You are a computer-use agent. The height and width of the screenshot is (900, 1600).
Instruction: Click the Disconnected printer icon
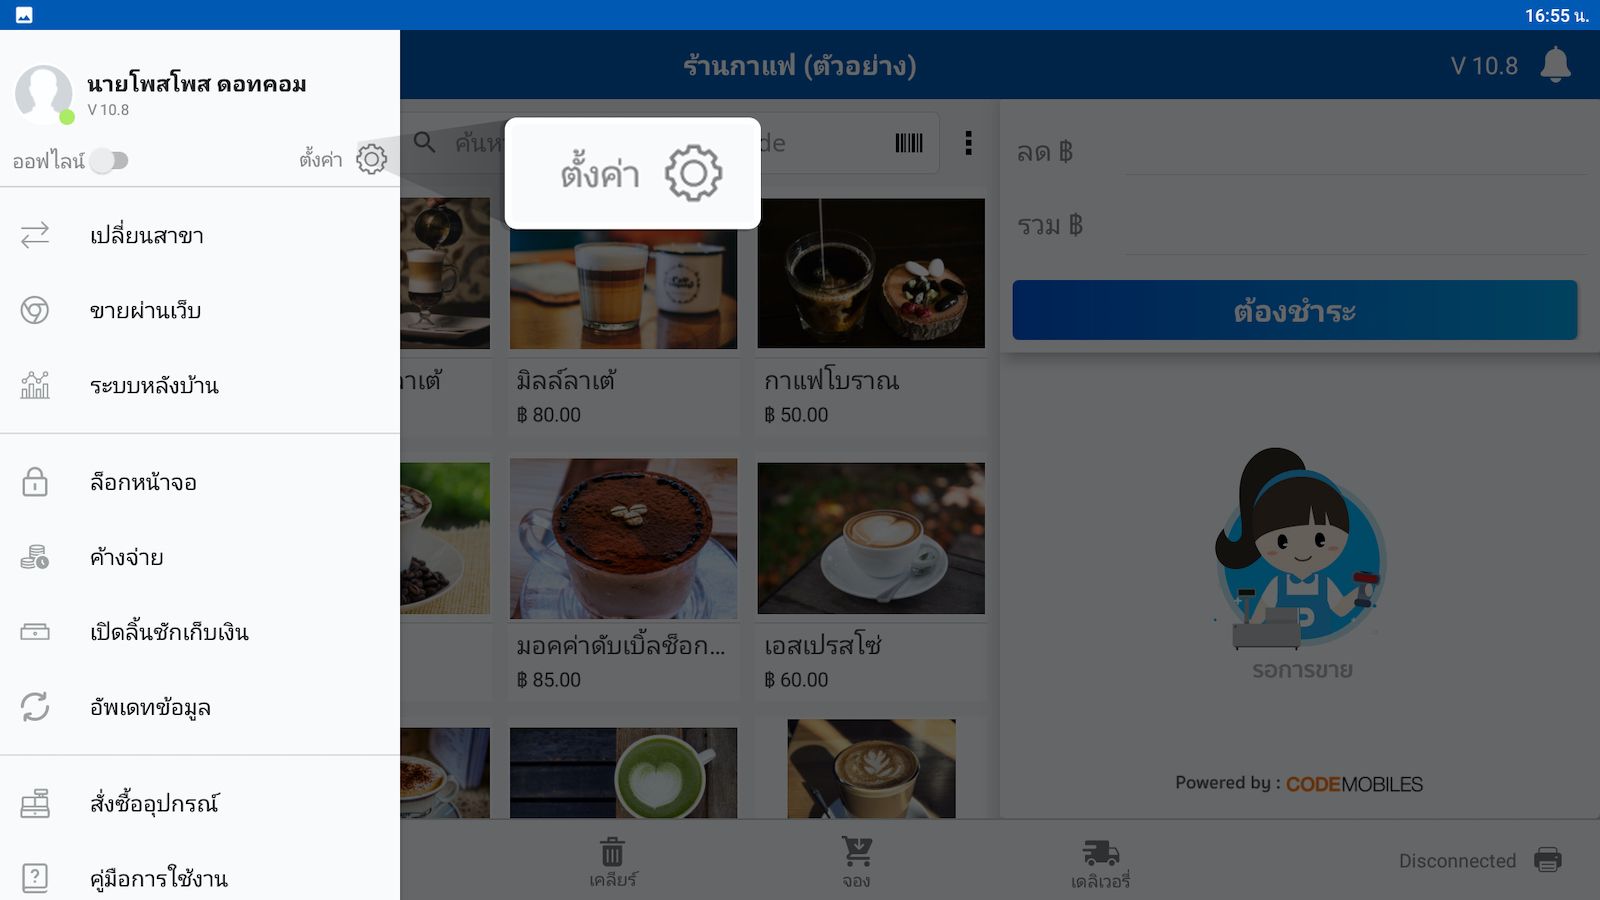pos(1548,860)
